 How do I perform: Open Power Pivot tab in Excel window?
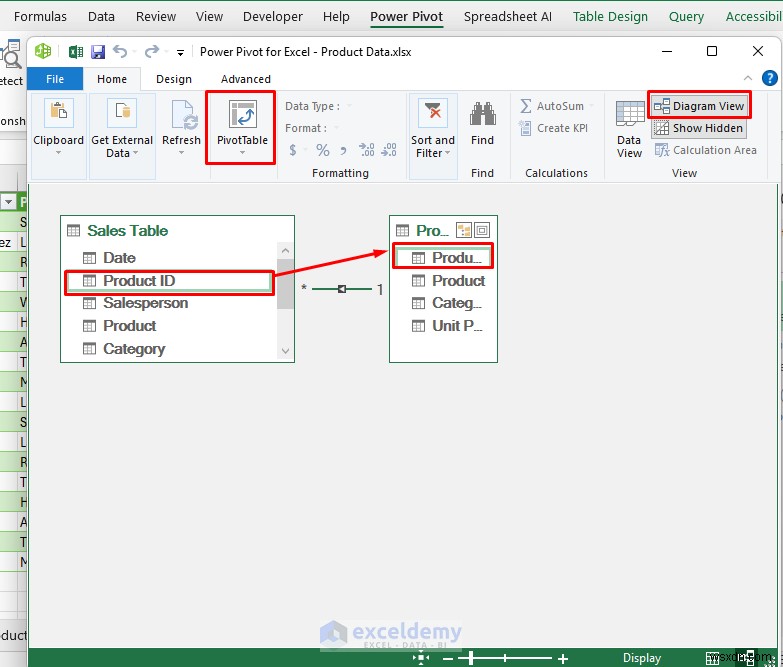pos(406,16)
